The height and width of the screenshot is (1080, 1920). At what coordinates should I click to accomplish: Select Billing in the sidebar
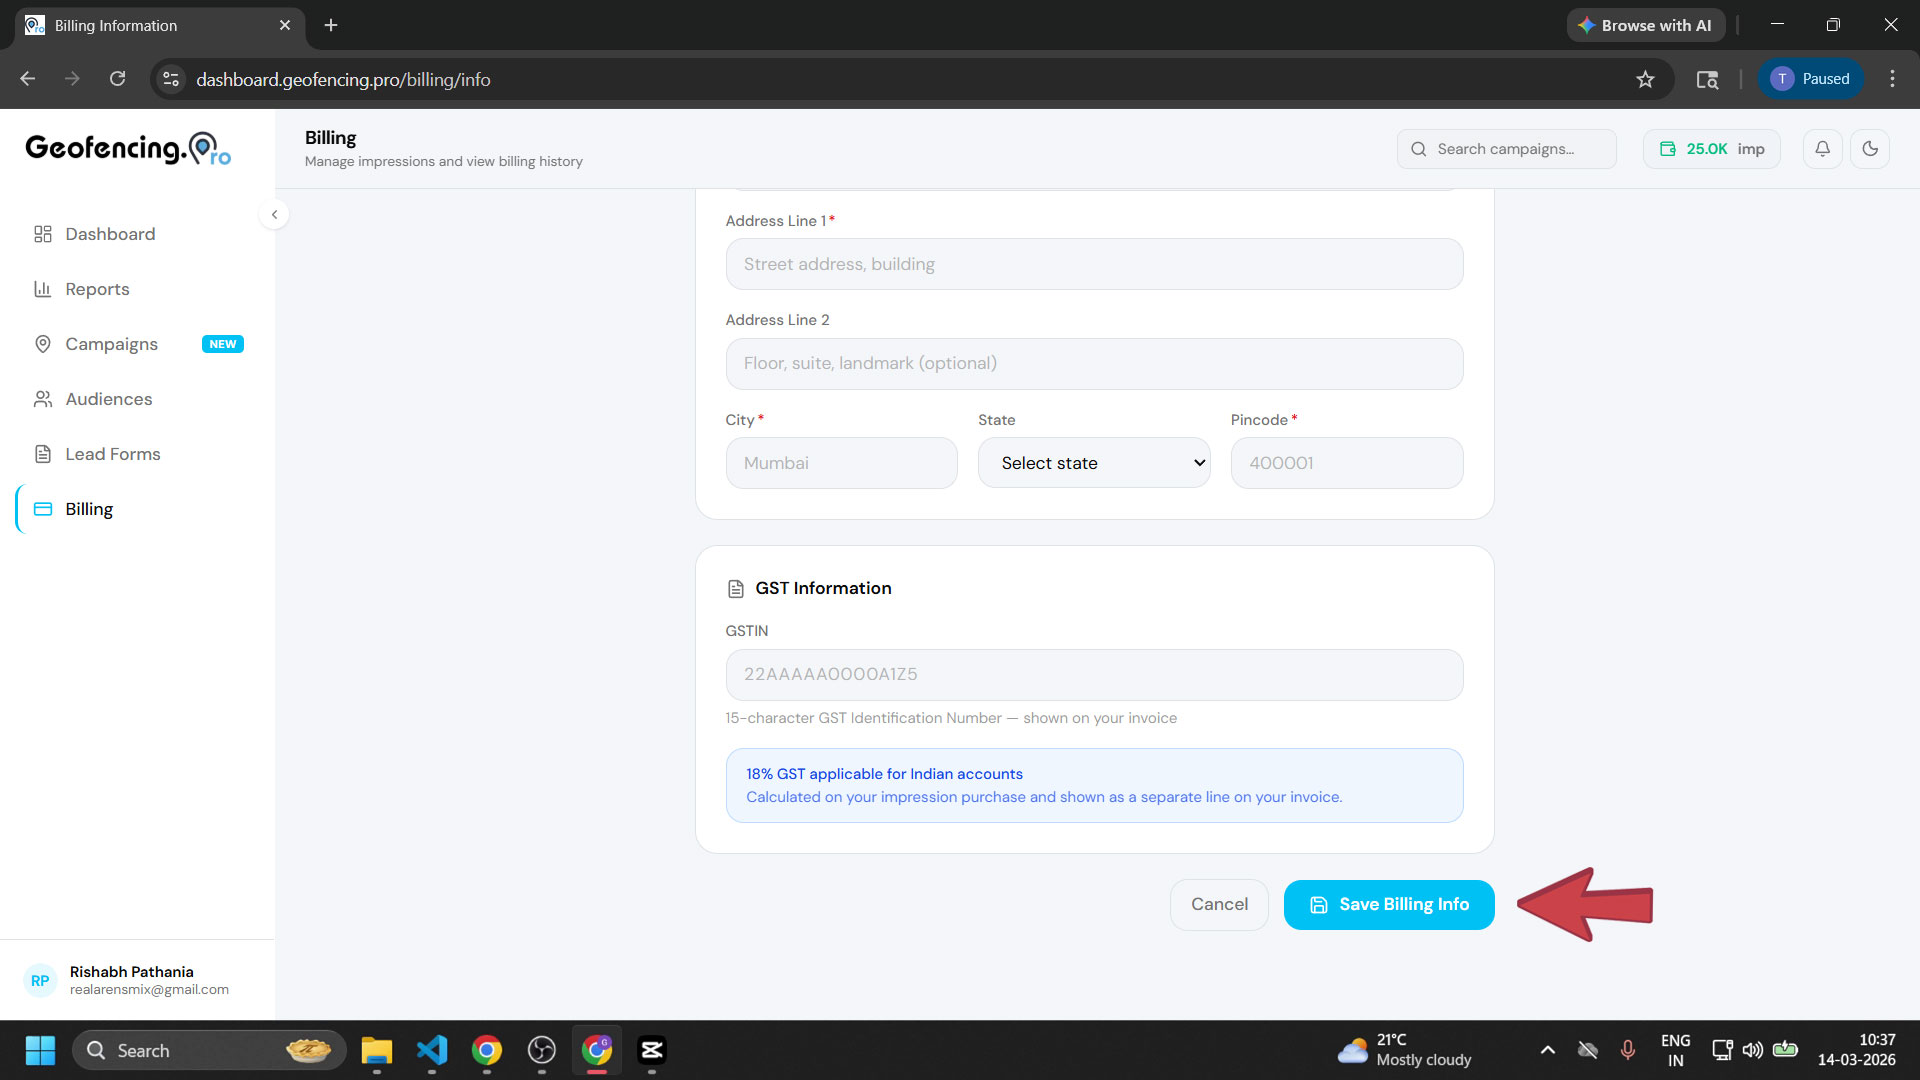point(89,508)
